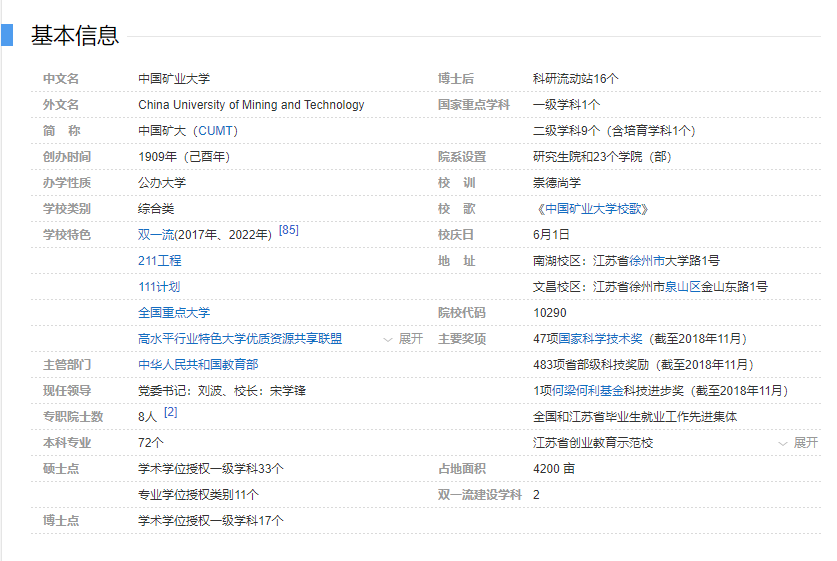The height and width of the screenshot is (561, 837).
Task: Open the 111计划 link
Action: pyautogui.click(x=160, y=287)
